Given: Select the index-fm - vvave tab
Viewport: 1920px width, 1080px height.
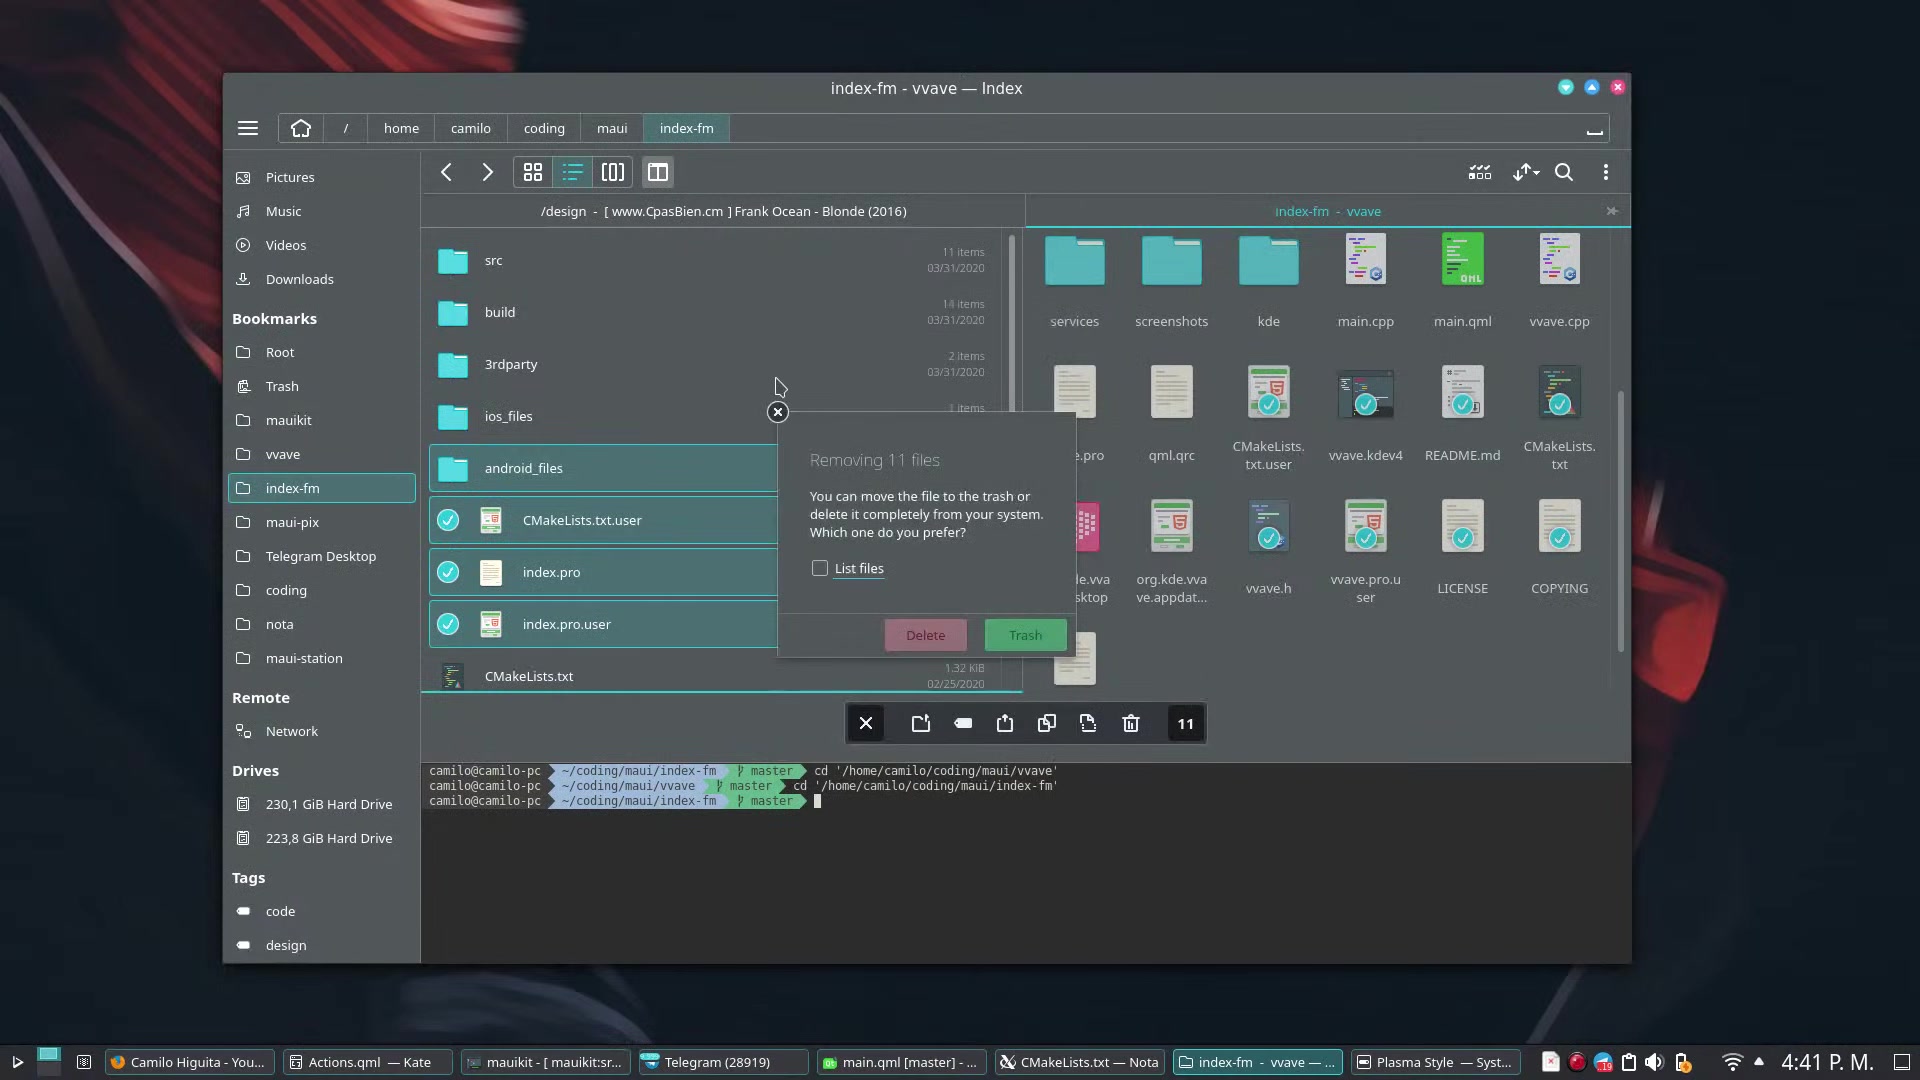Looking at the screenshot, I should click(x=1327, y=211).
